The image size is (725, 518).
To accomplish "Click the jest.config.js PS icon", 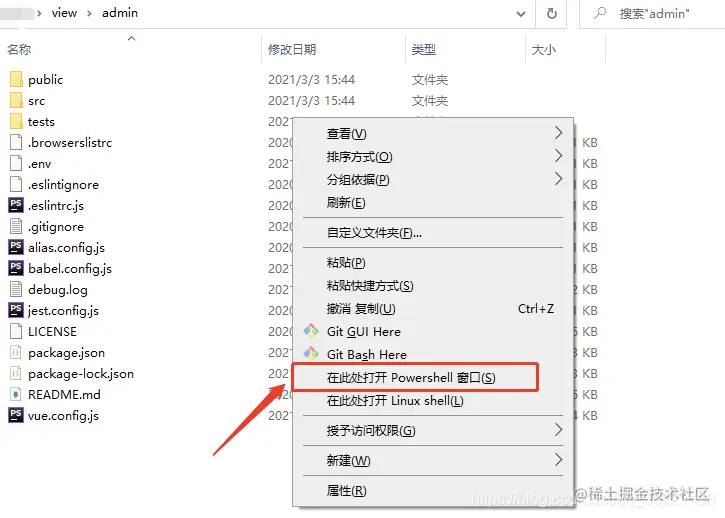I will (x=16, y=310).
